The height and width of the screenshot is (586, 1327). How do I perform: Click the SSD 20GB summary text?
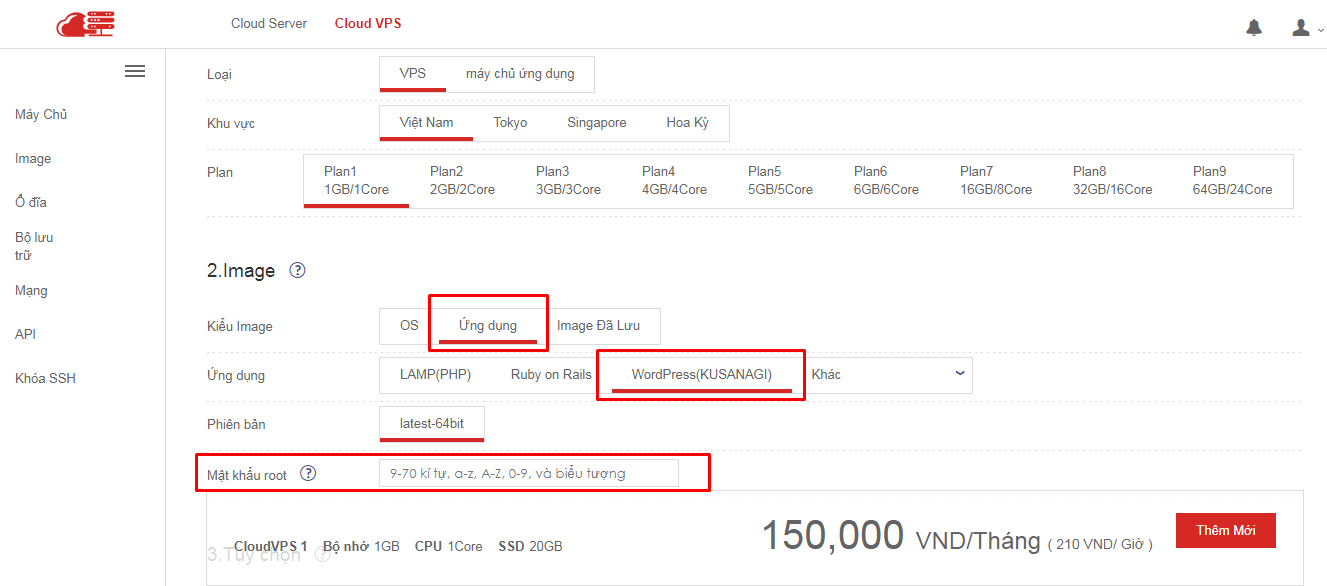(529, 546)
